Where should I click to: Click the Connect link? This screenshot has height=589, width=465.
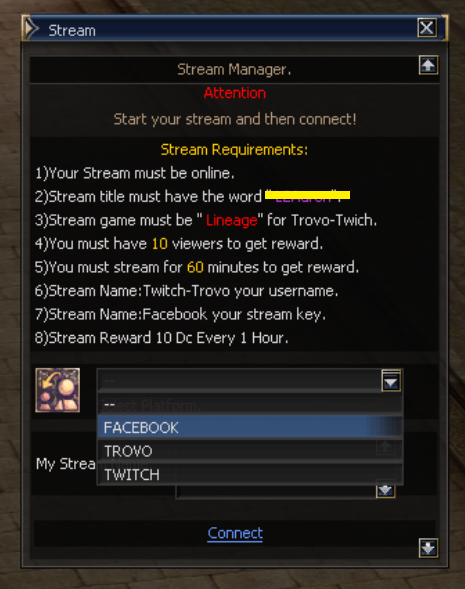point(235,533)
